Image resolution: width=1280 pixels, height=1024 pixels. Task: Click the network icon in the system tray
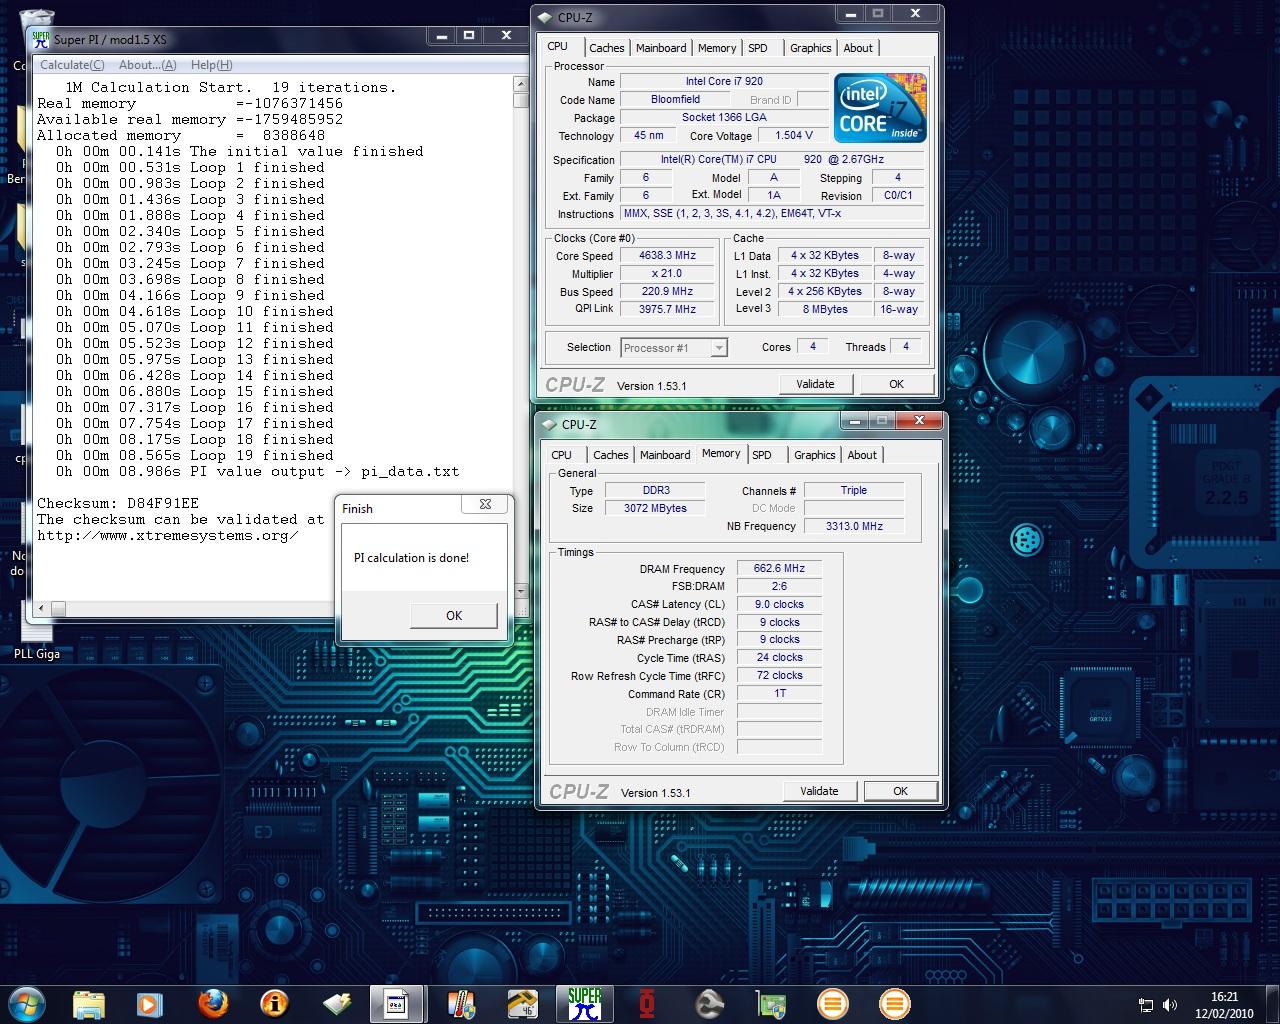click(x=1146, y=1004)
